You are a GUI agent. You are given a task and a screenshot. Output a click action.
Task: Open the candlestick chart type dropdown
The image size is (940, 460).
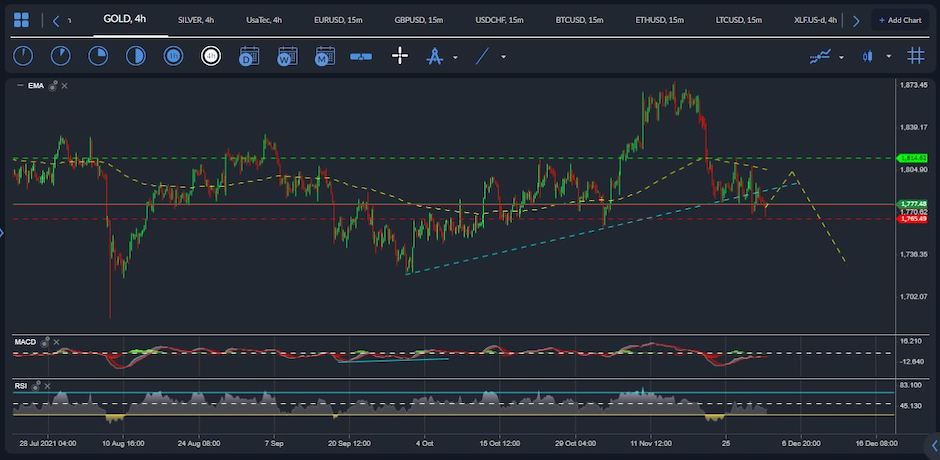(x=889, y=57)
